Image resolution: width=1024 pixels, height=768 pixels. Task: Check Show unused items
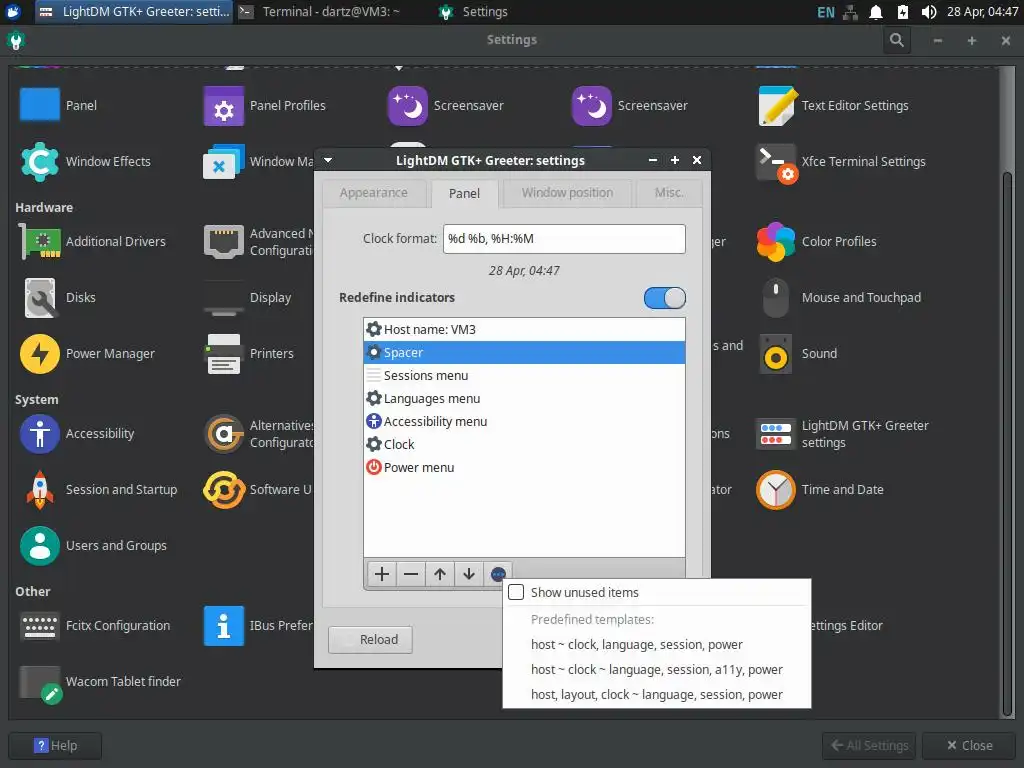516,592
